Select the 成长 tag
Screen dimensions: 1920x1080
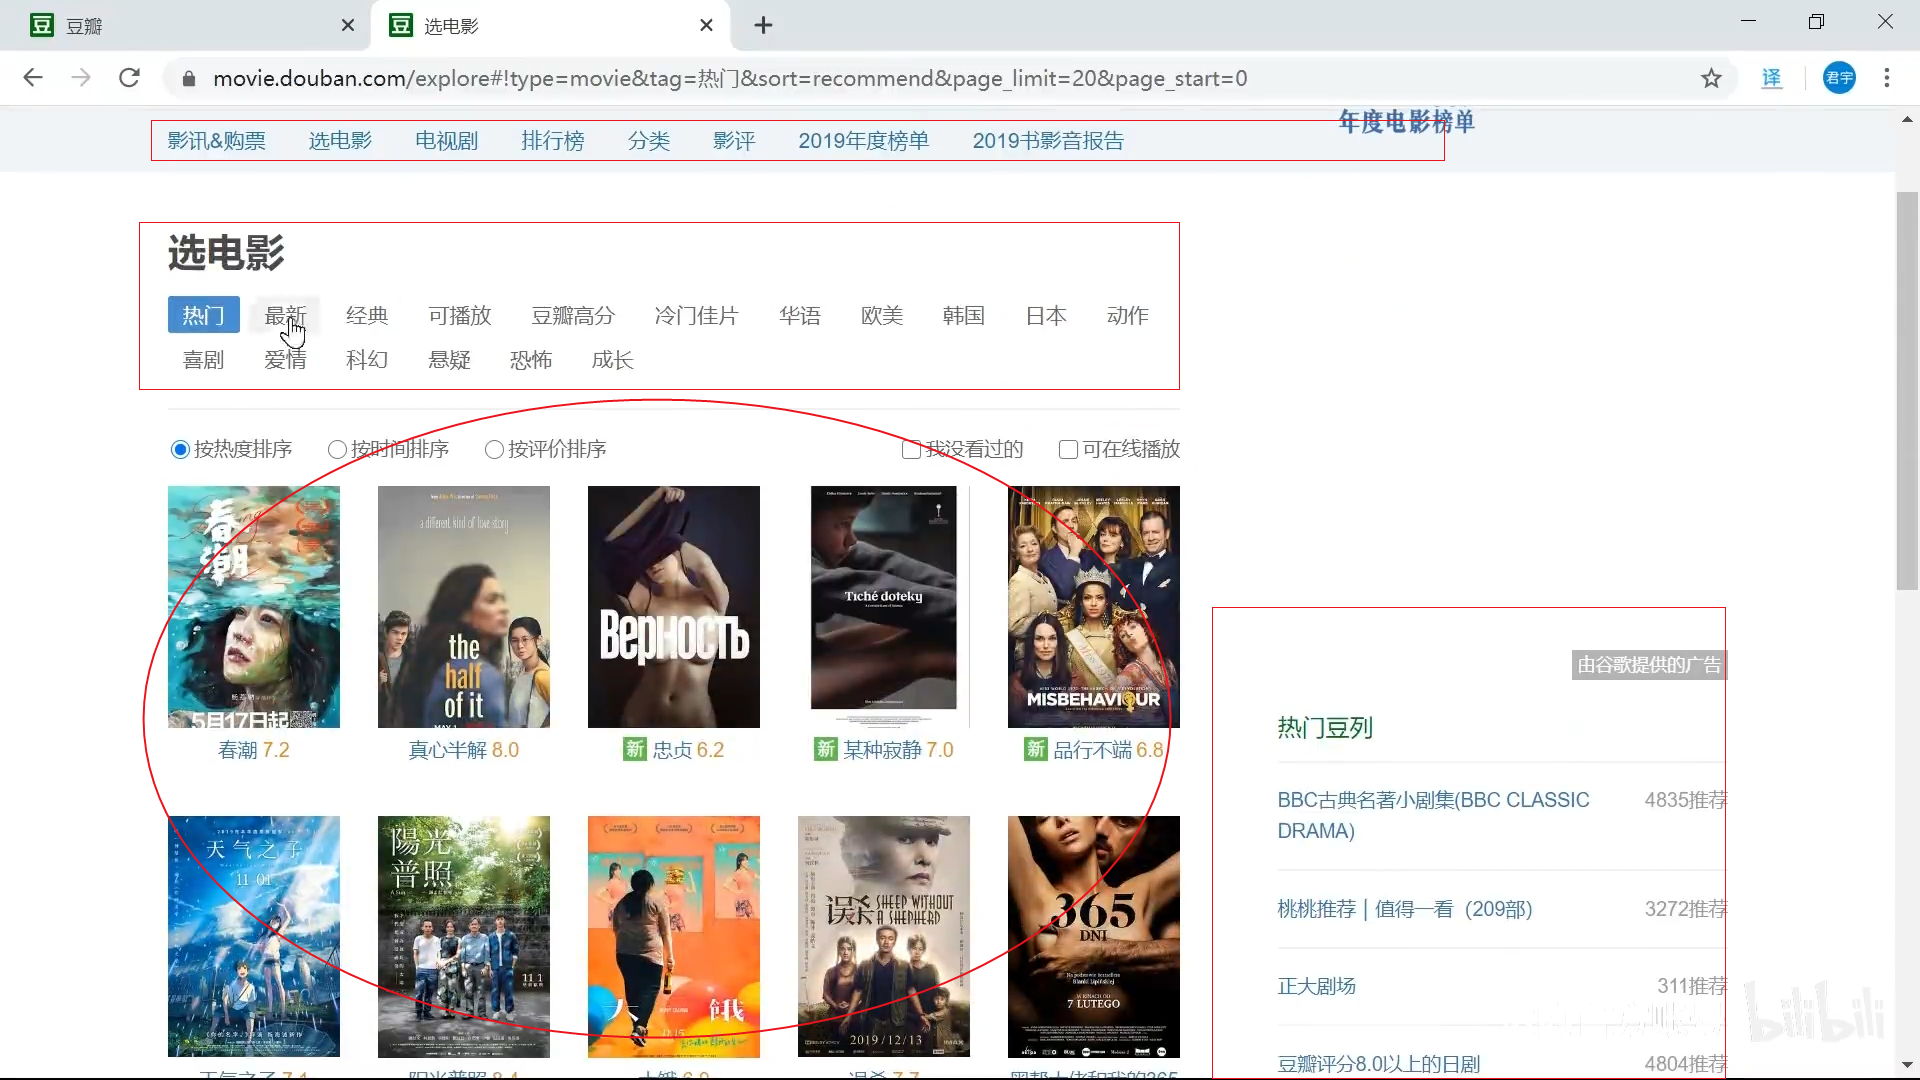[x=613, y=359]
